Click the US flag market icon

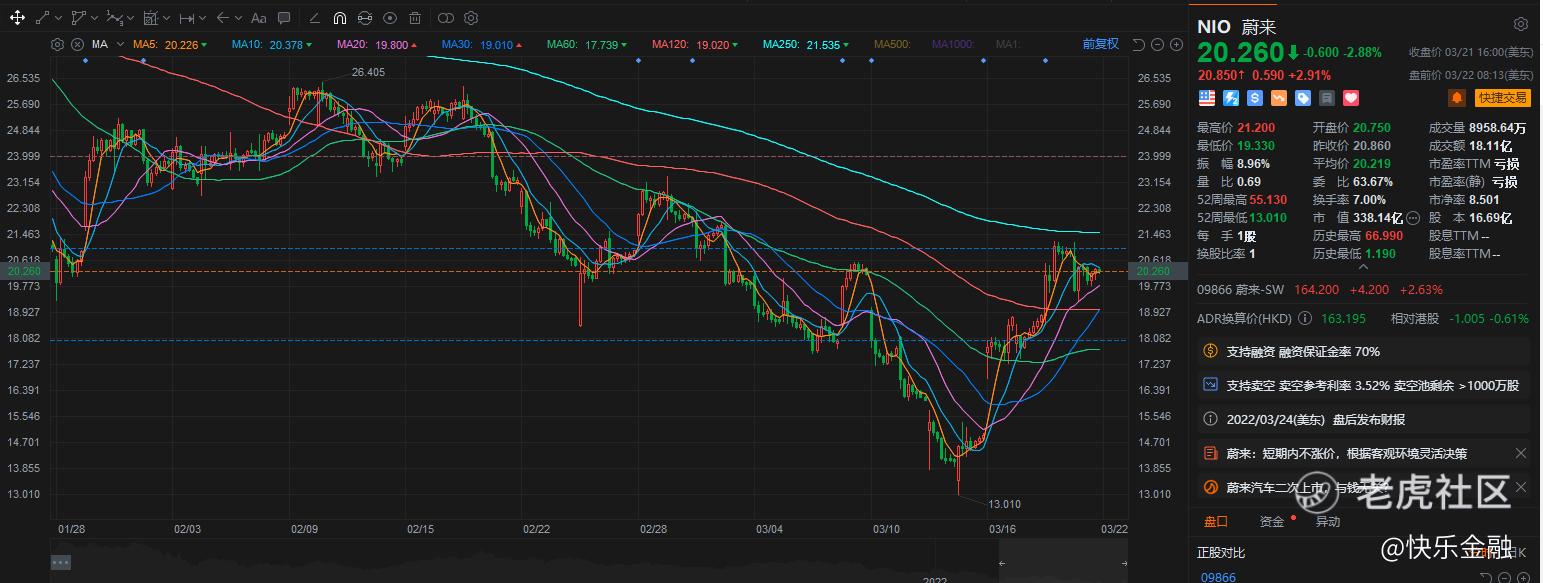(x=1206, y=98)
